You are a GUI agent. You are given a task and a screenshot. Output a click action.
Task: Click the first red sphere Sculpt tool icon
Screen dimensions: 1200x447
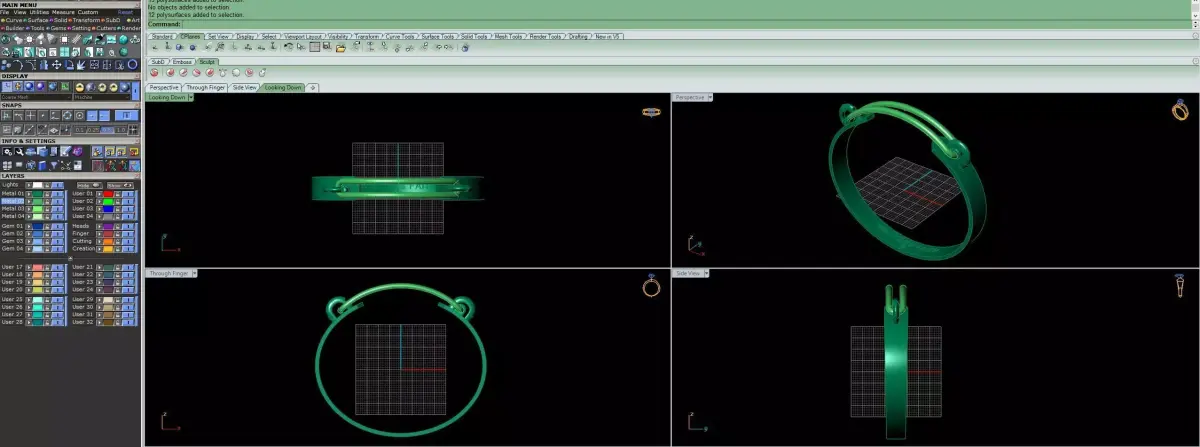pos(154,73)
